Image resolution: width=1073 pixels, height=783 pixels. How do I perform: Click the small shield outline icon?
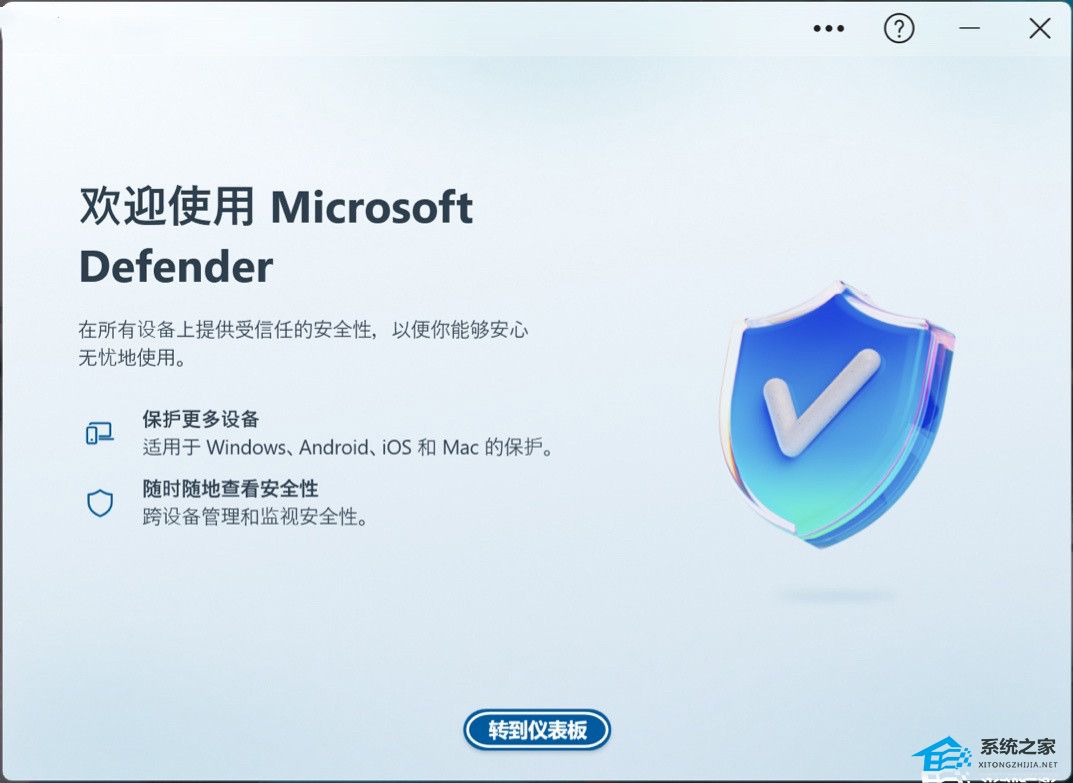[x=100, y=503]
